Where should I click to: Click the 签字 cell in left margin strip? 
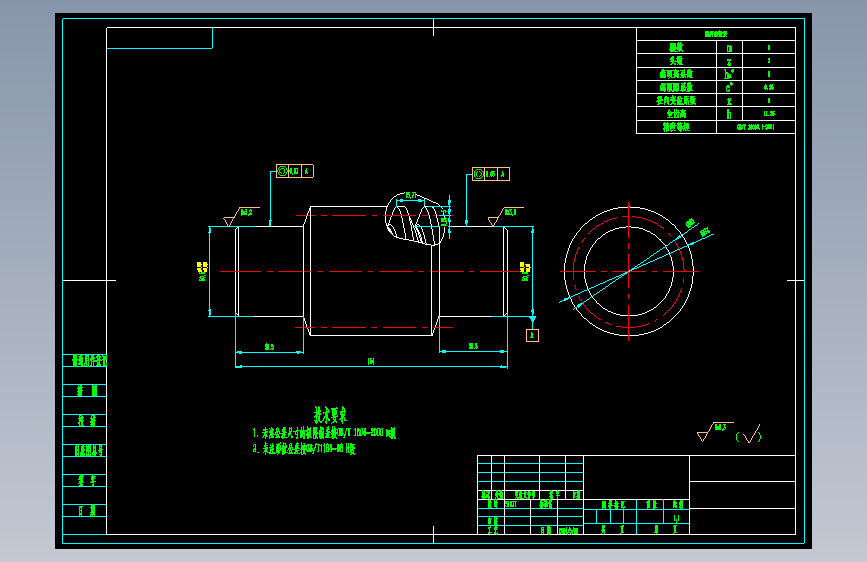[x=85, y=481]
